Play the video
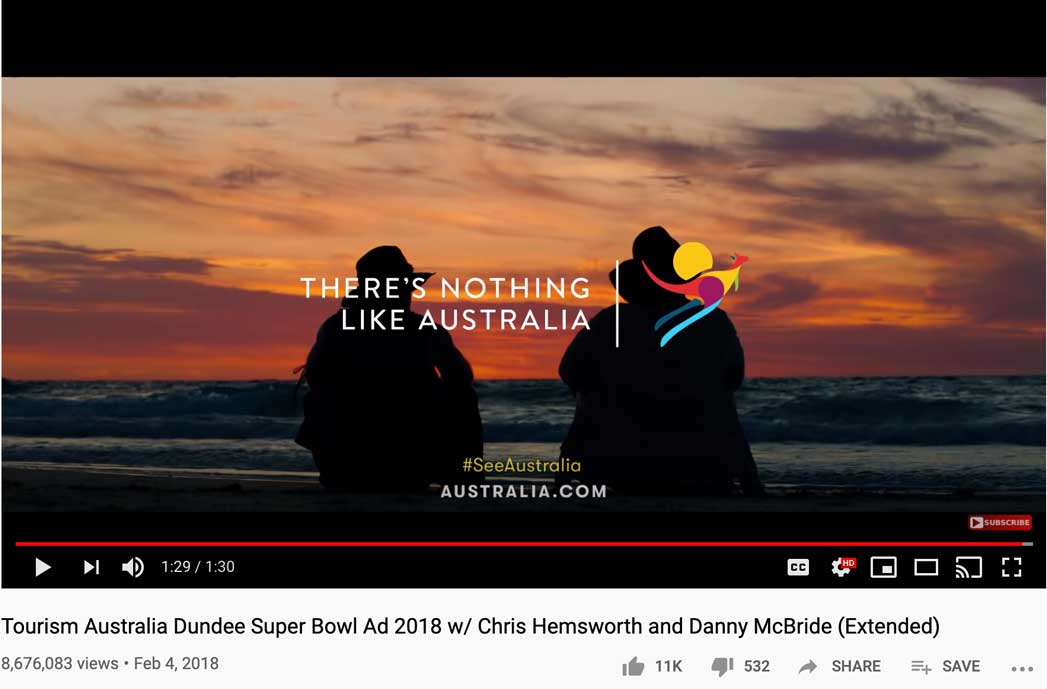 click(43, 567)
